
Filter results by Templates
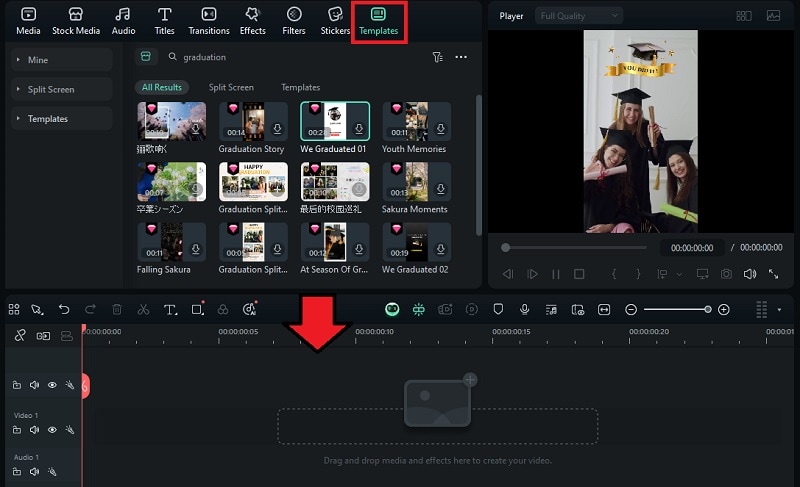pyautogui.click(x=301, y=87)
